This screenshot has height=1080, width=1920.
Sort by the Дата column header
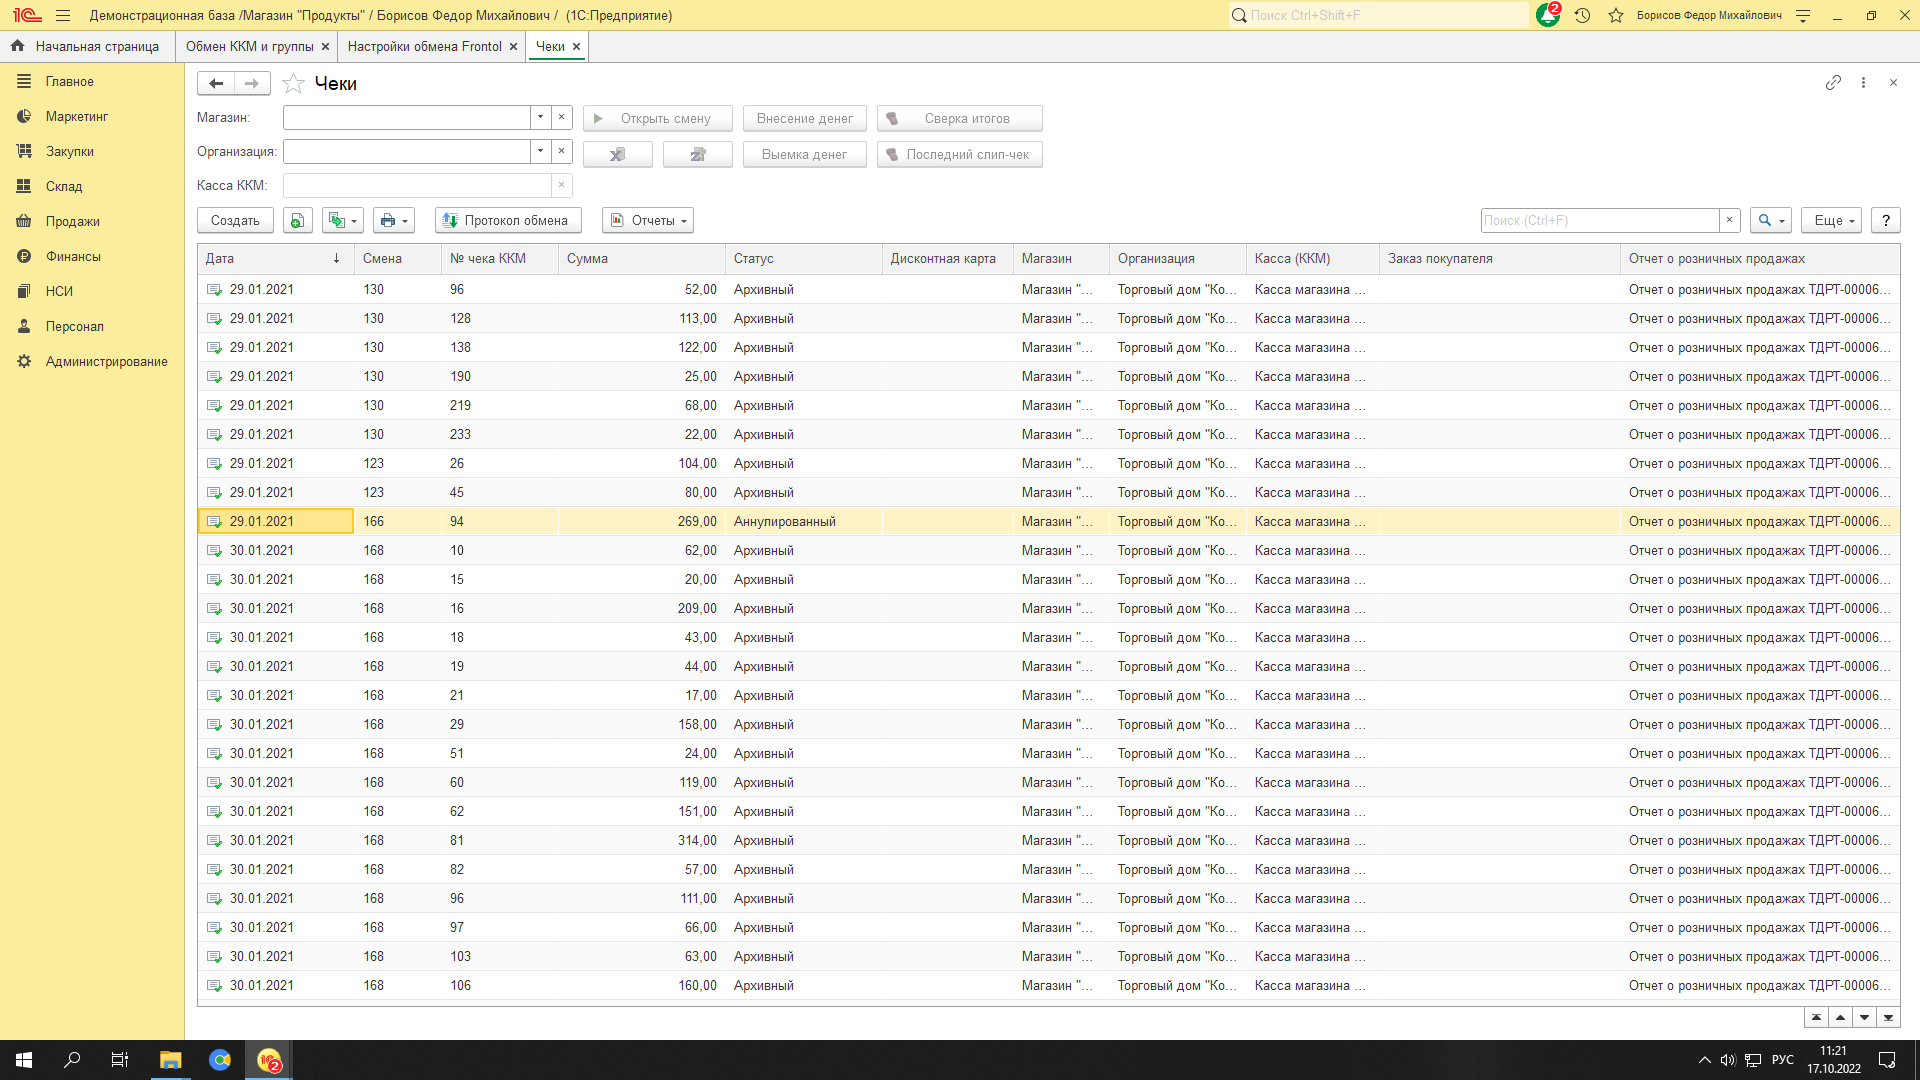[x=276, y=258]
